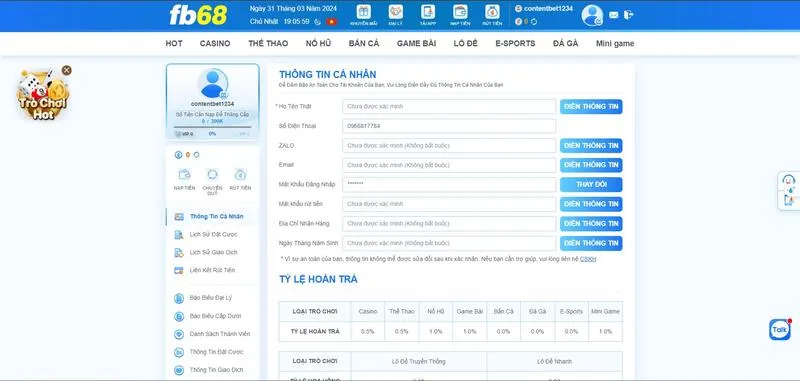Click the Email input field
Image resolution: width=800 pixels, height=381 pixels.
[x=449, y=165]
